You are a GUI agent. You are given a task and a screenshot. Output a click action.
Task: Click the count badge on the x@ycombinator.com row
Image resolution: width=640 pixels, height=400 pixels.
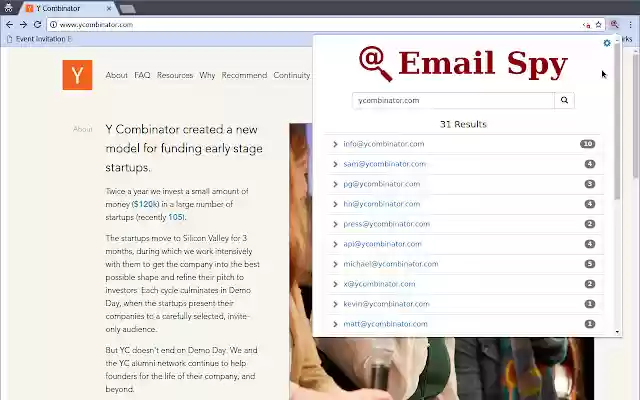(589, 284)
